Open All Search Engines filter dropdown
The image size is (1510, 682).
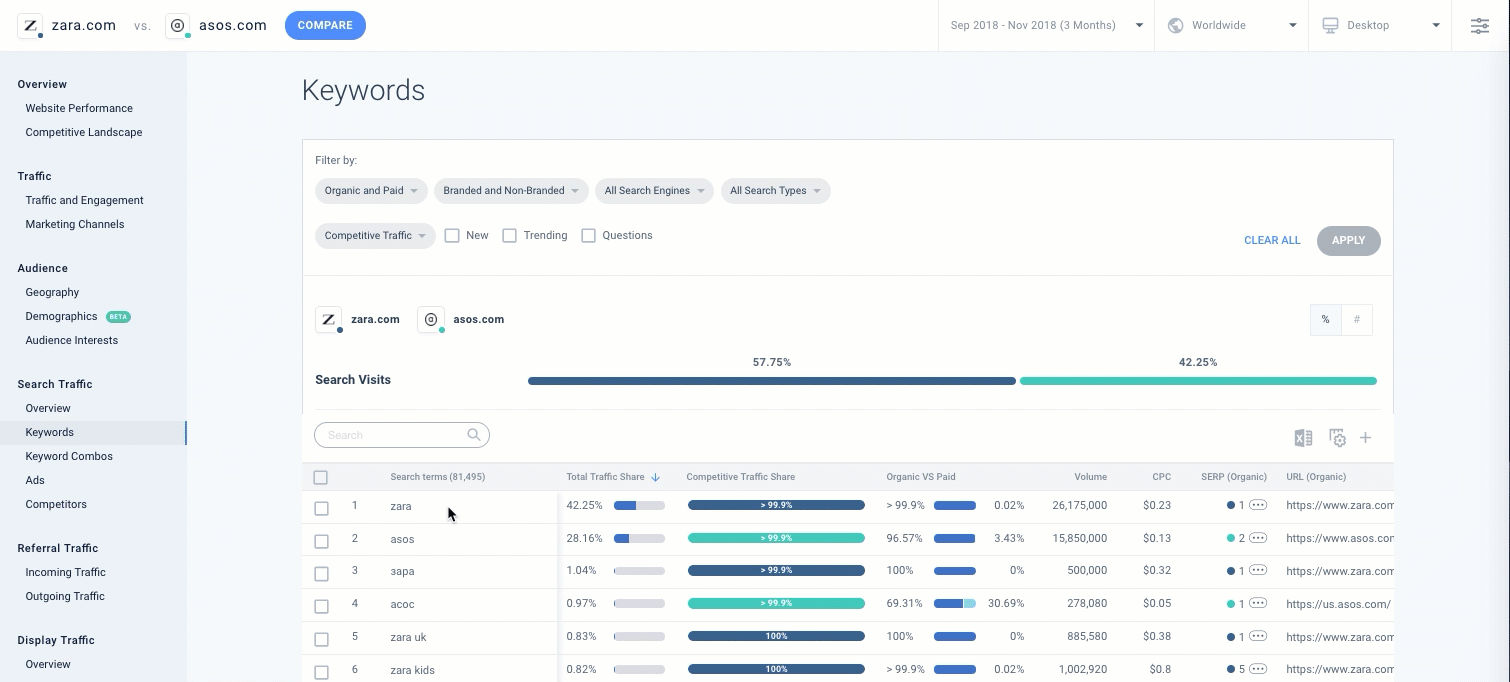pos(654,191)
